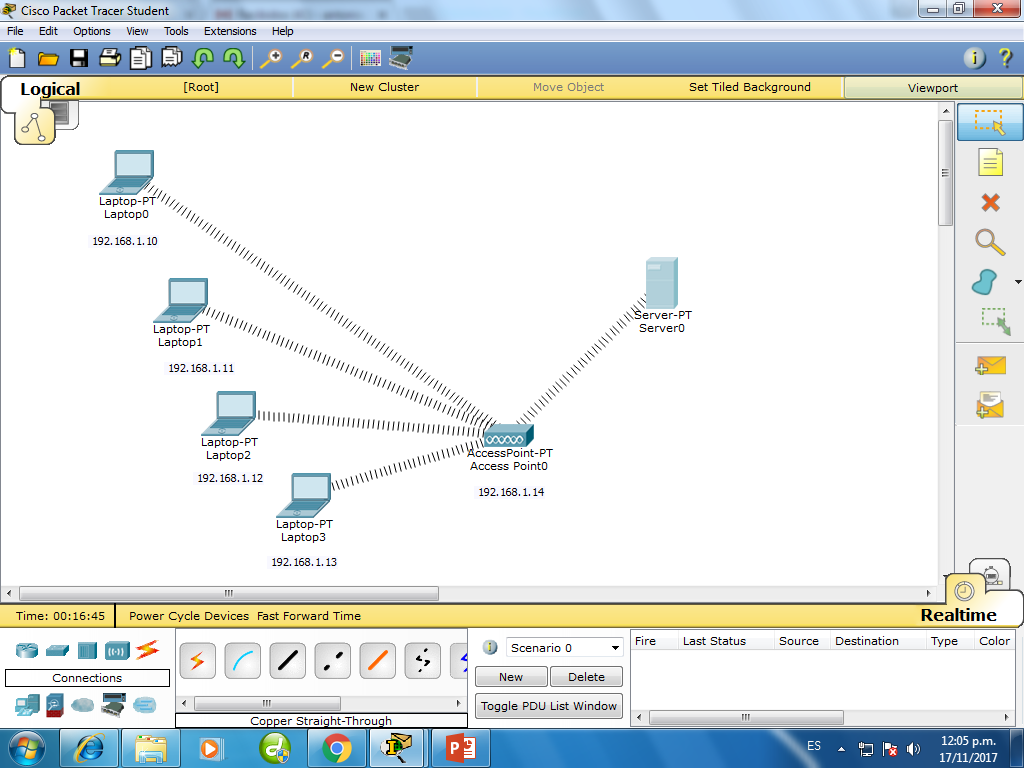The height and width of the screenshot is (768, 1024).
Task: Switch to Logical workspace tab
Action: pyautogui.click(x=50, y=89)
